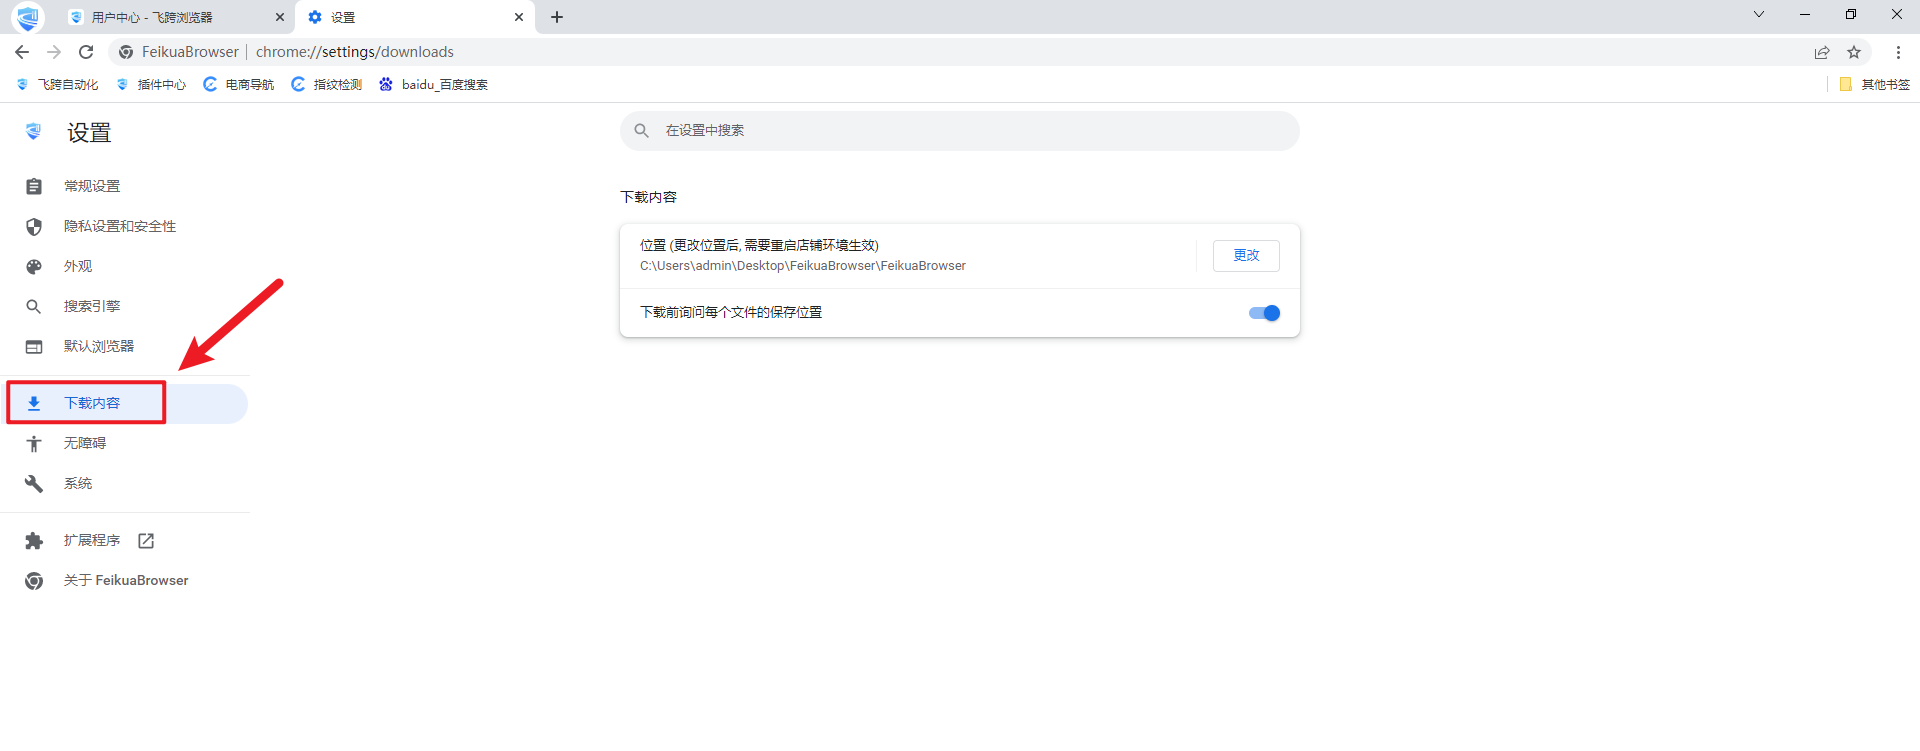Close the 用户中心 tab
Screen dimensions: 1920x751
[280, 17]
